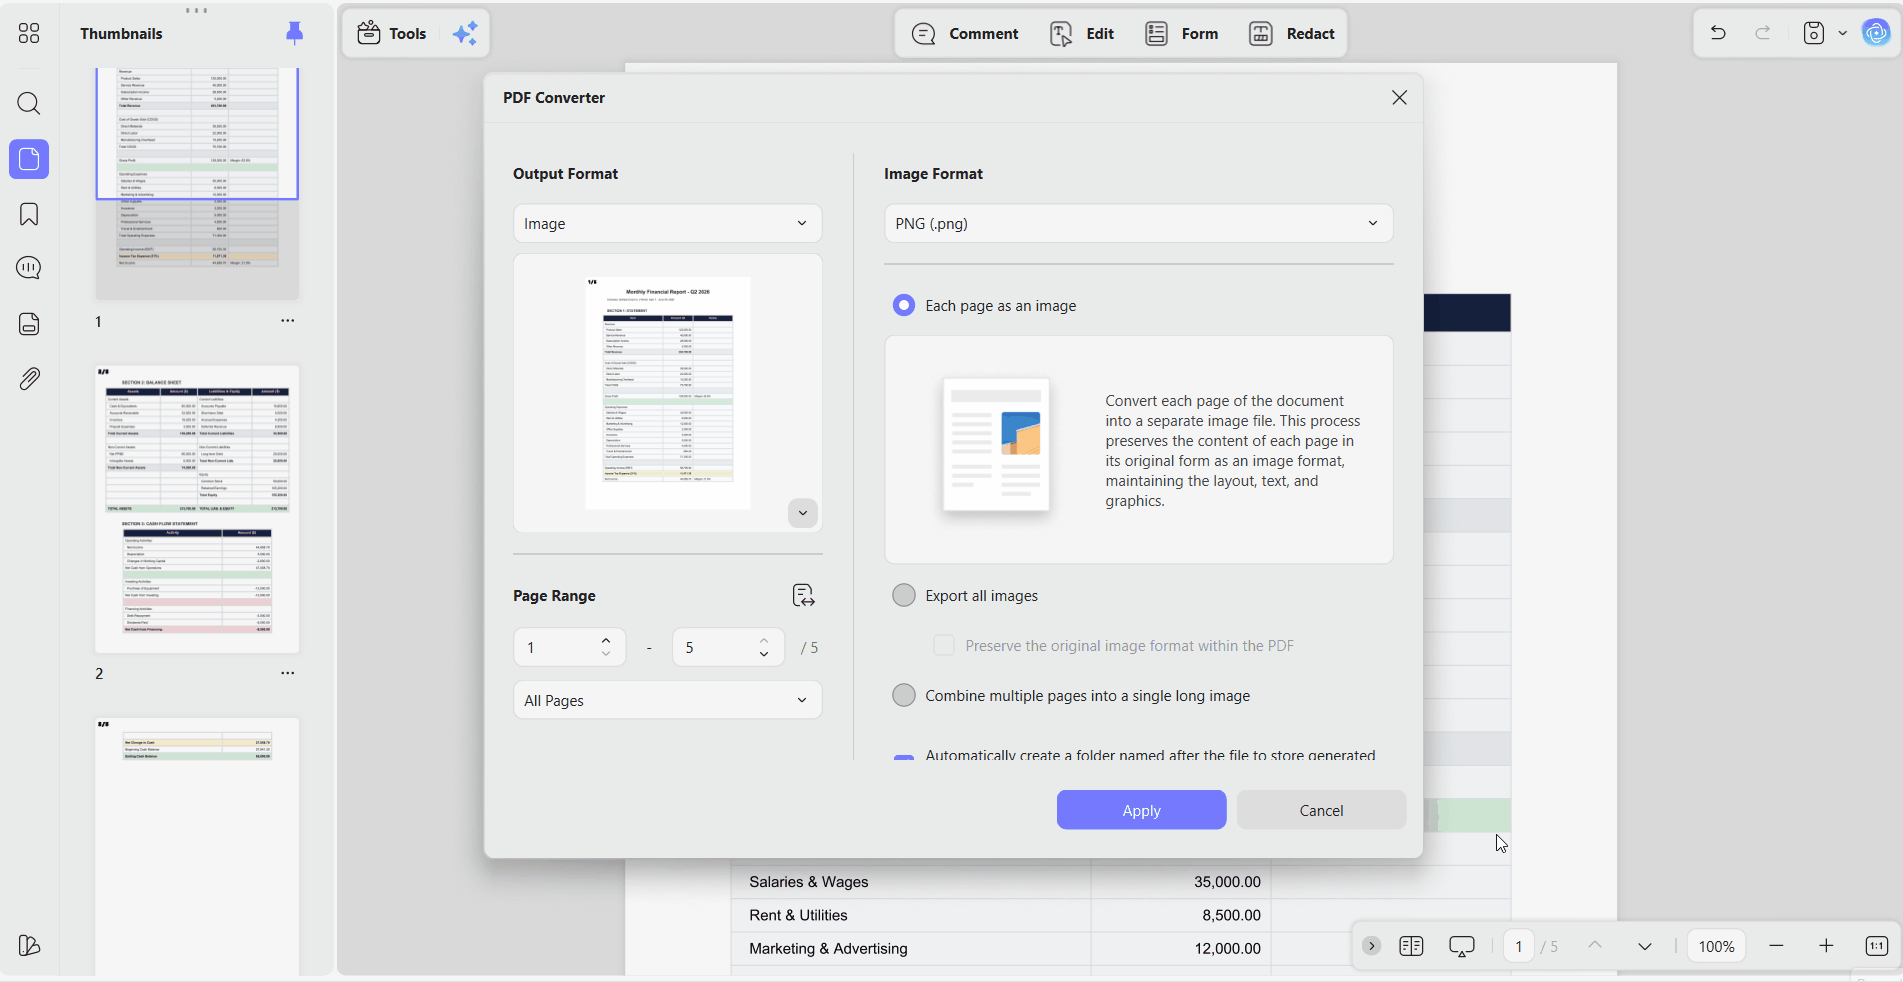Image resolution: width=1903 pixels, height=982 pixels.
Task: Open the search panel magnifier icon
Action: coord(29,103)
